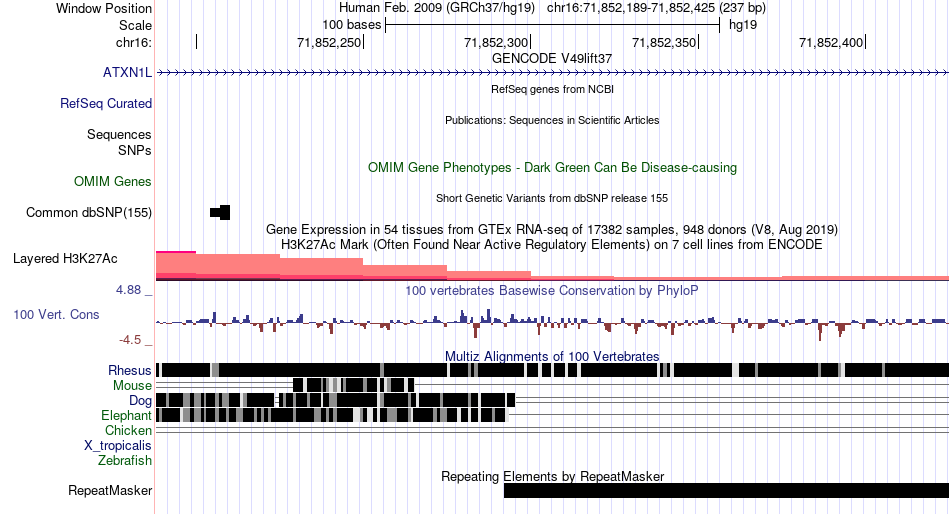Click the 100 bases scale bar
950x514 pixels.
point(552,25)
